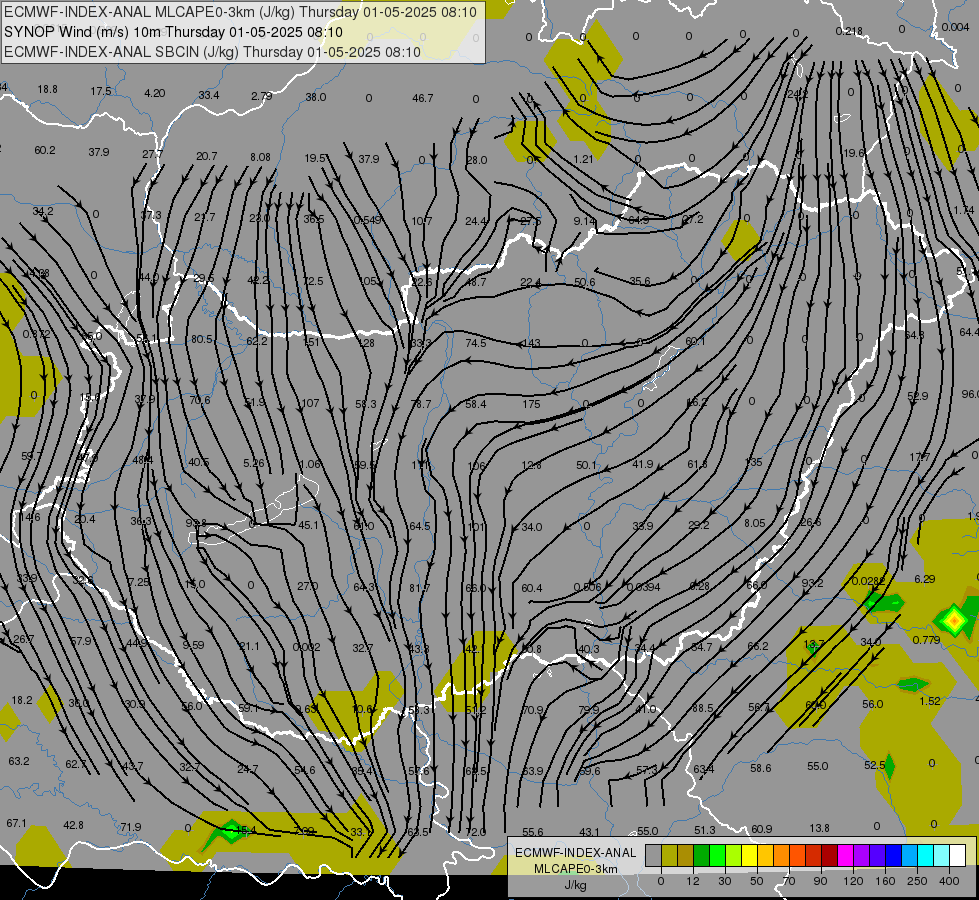The image size is (979, 900).
Task: Click the map value '0.0394'
Action: click(x=642, y=586)
